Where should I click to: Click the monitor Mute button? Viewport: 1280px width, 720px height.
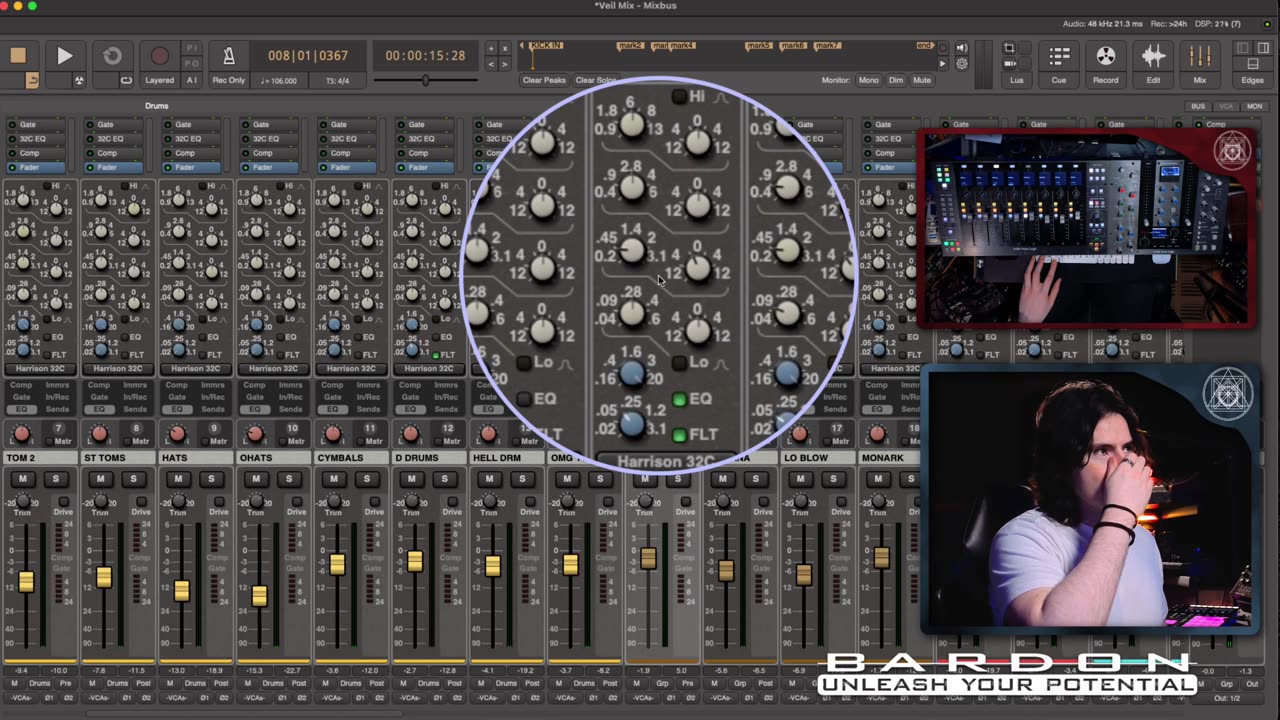922,80
